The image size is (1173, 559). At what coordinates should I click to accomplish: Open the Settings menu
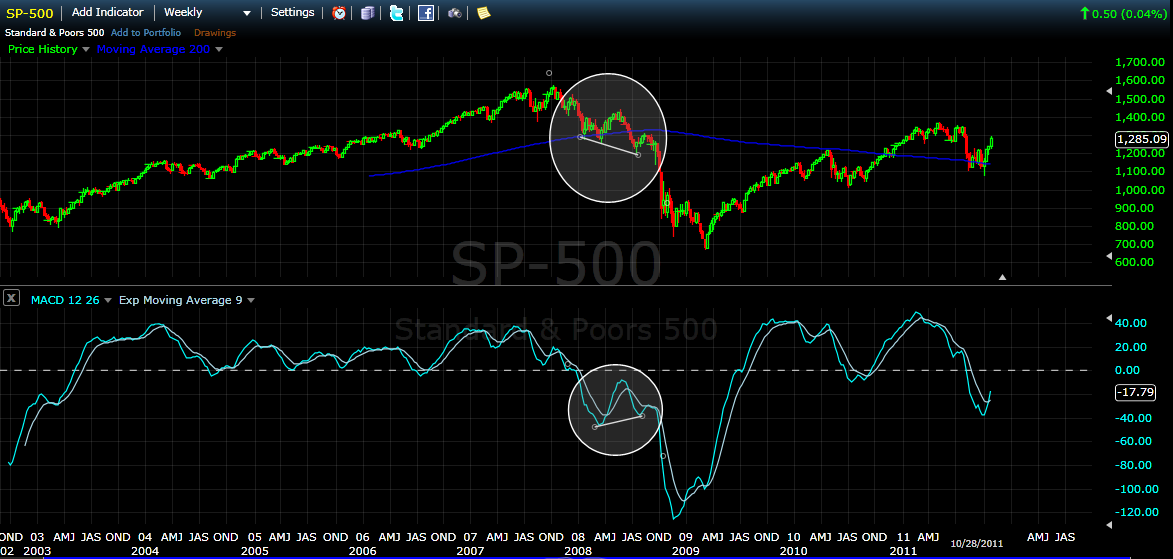293,13
